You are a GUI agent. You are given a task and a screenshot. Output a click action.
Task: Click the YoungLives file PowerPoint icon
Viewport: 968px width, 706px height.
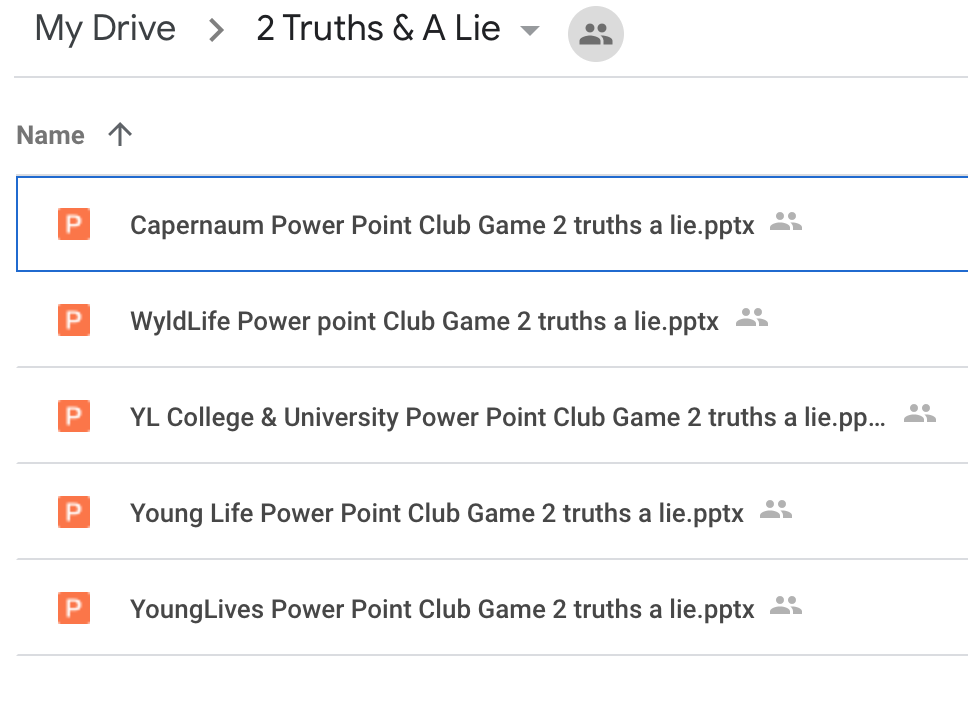(x=74, y=608)
